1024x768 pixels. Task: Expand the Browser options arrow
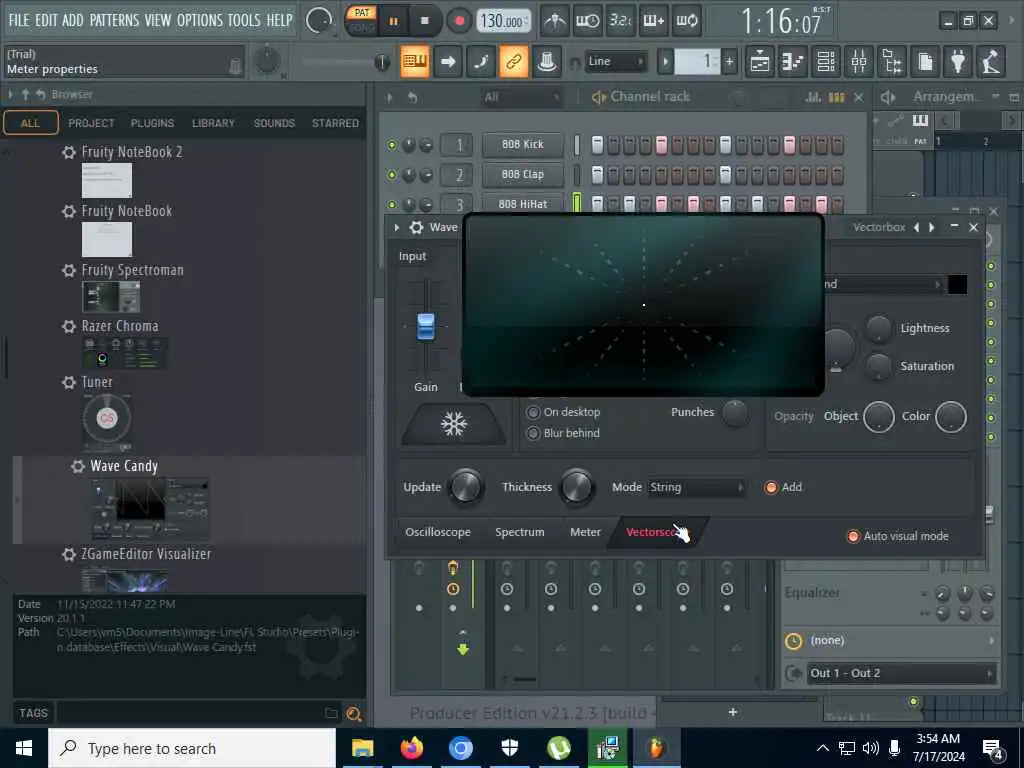10,95
